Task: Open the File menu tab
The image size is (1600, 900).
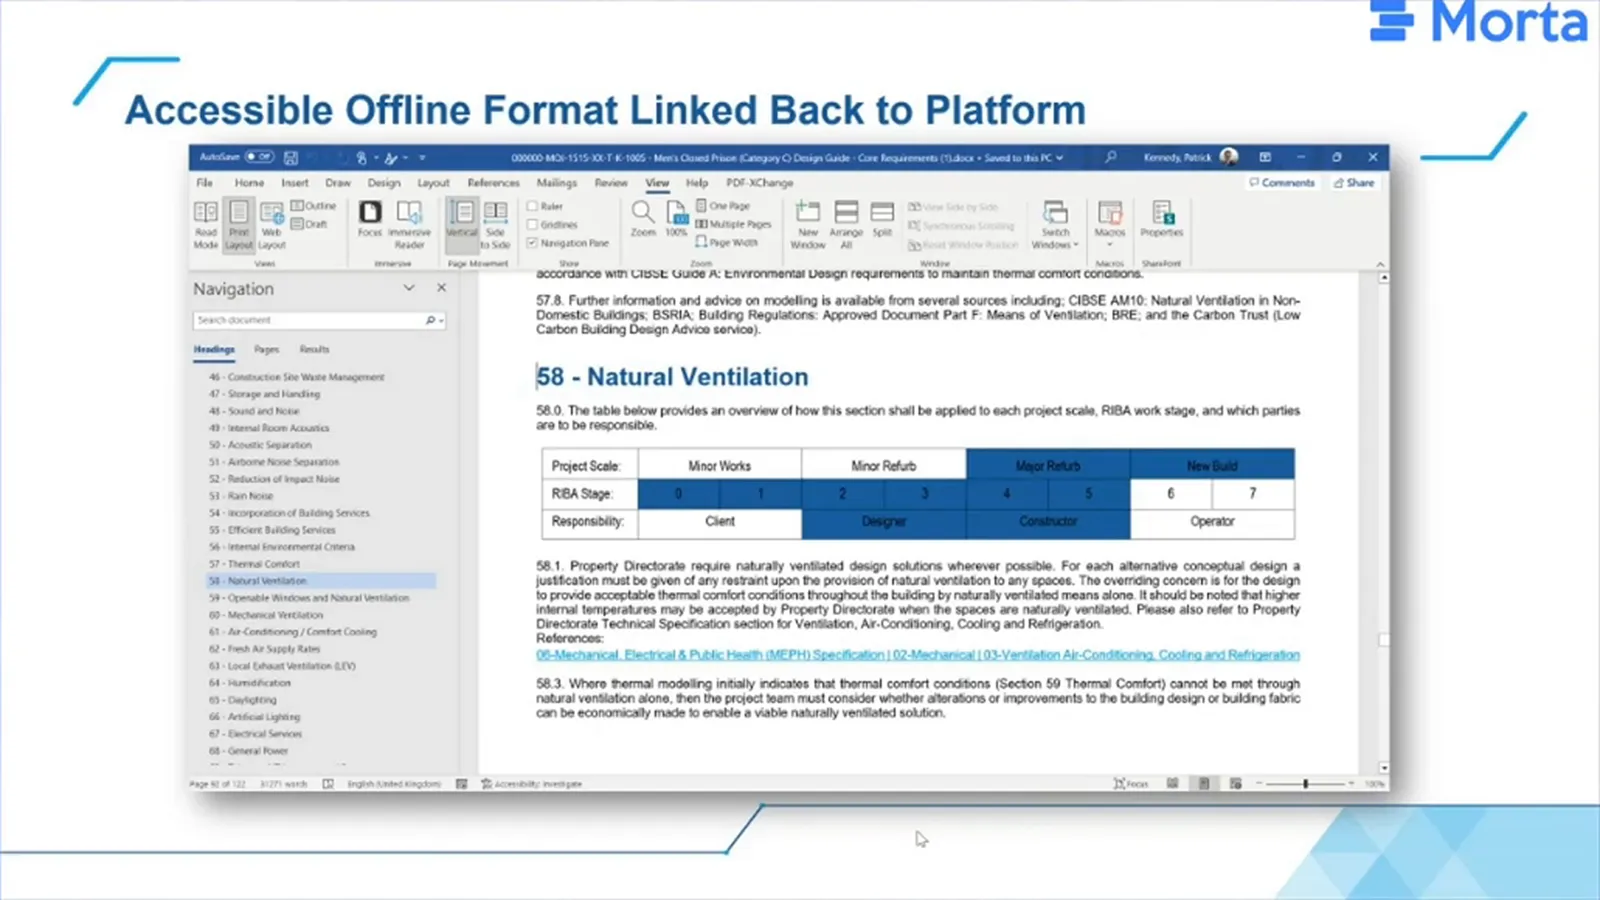Action: coord(205,183)
